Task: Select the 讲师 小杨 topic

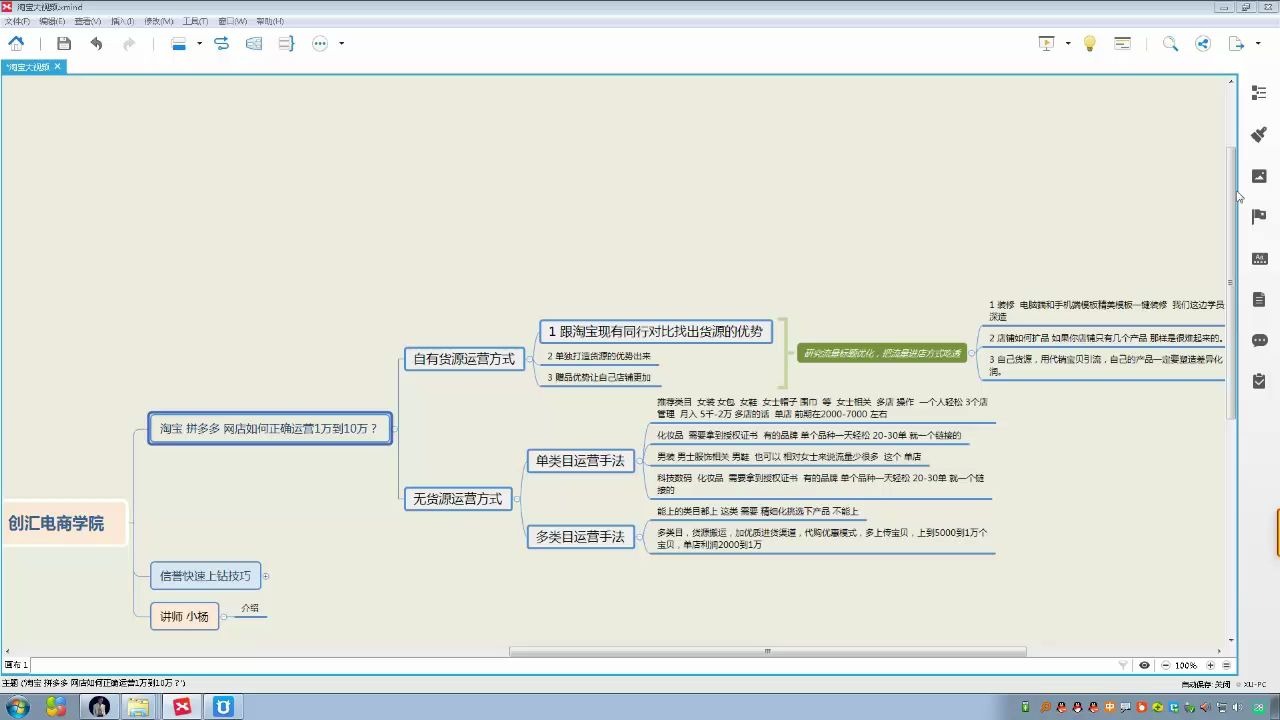Action: pos(184,616)
